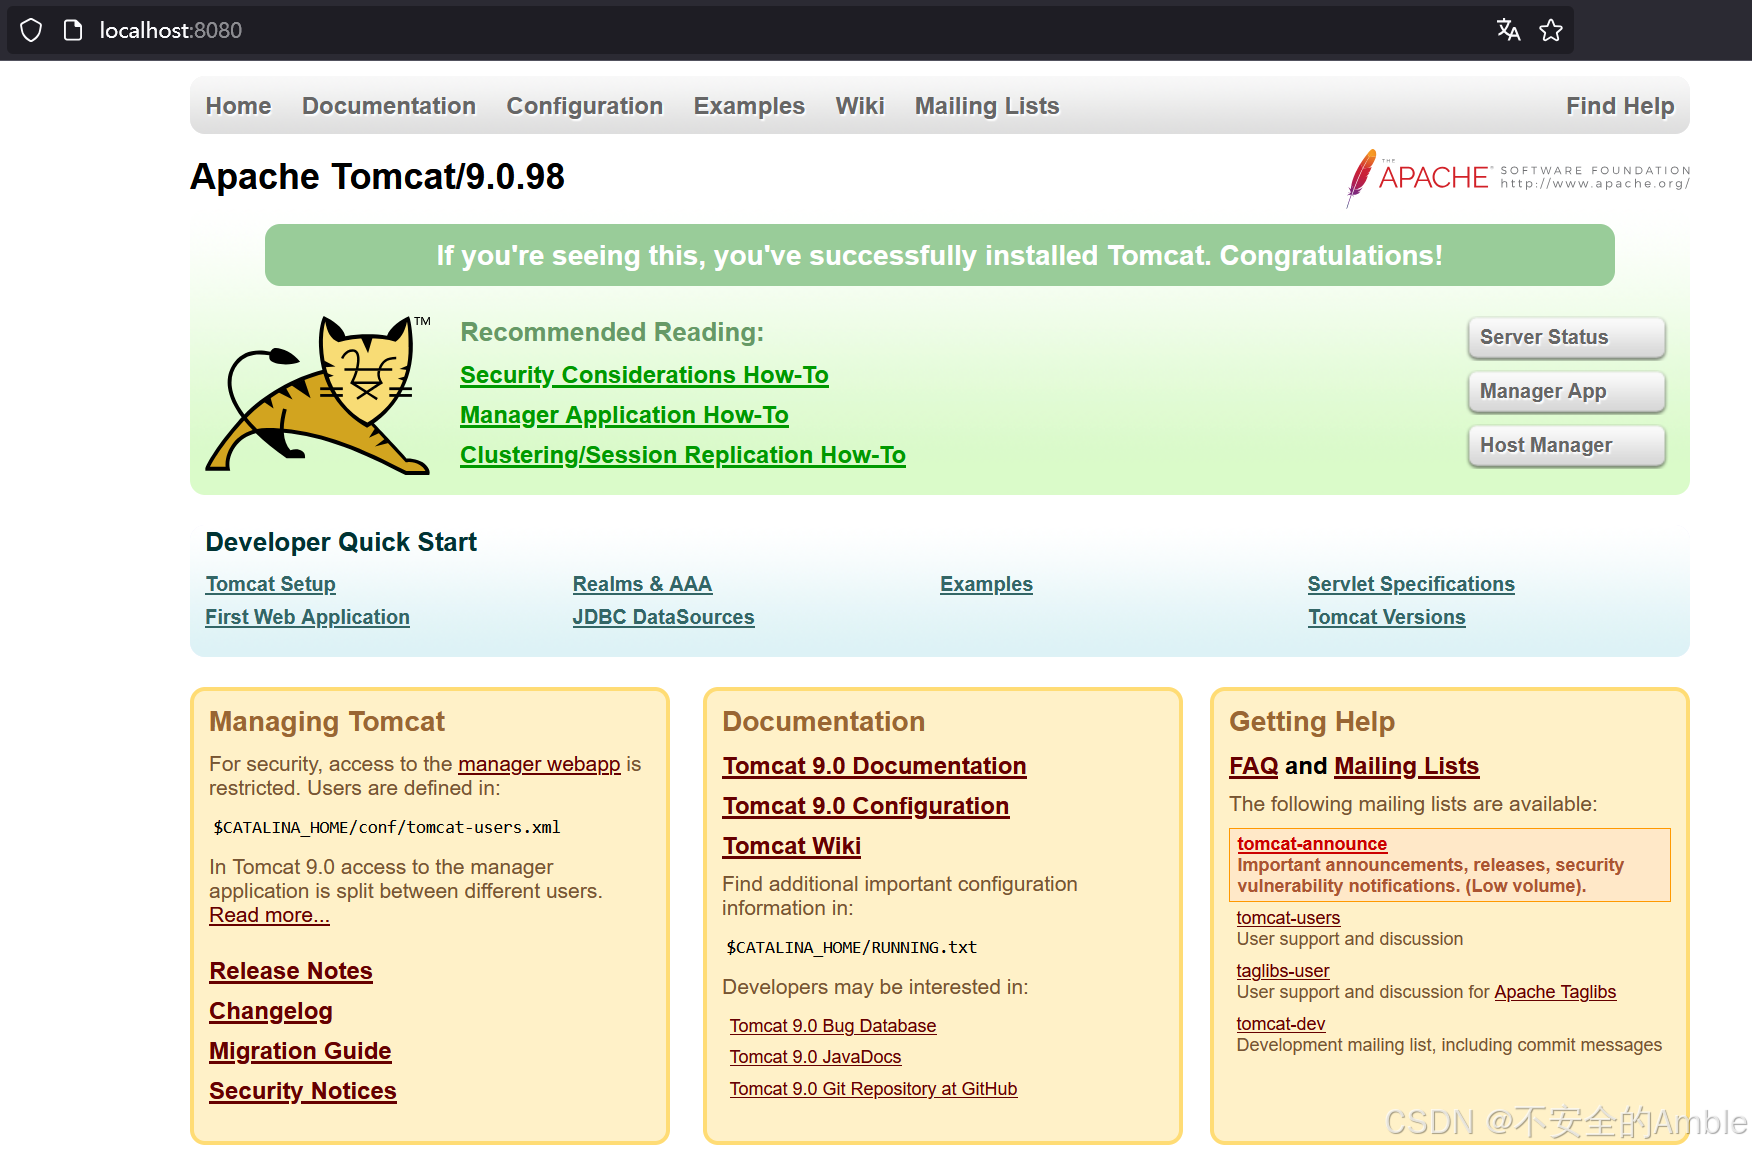Open Clustering/Session Replication How-To link
The width and height of the screenshot is (1752, 1152).
[683, 455]
